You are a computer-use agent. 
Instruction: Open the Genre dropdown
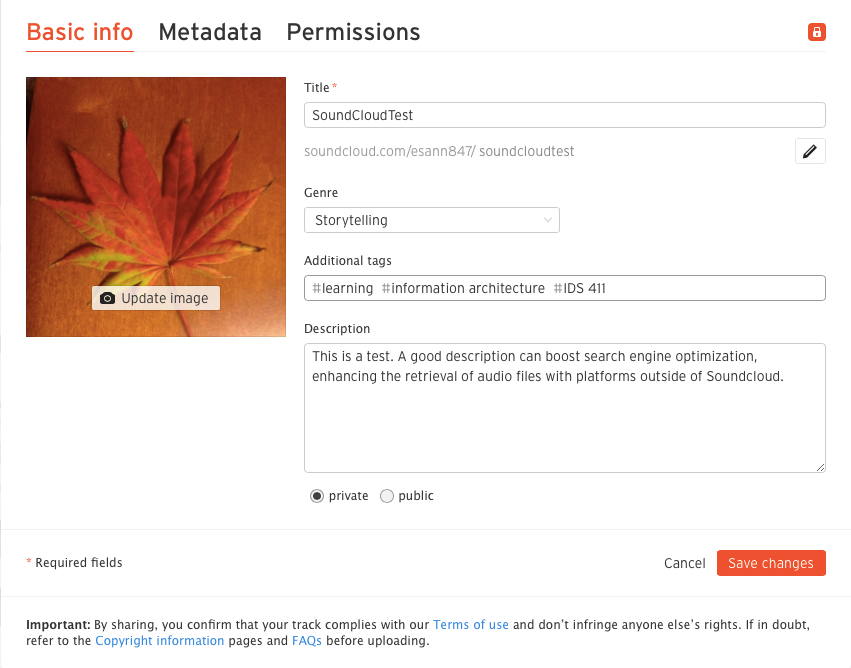(431, 220)
